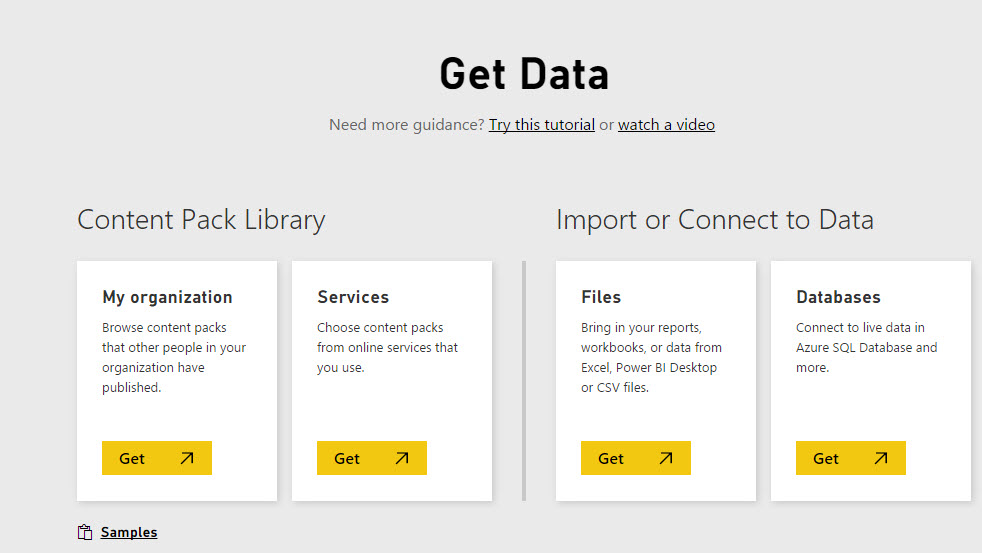Open the Samples link
This screenshot has height=553, width=982.
coord(129,532)
